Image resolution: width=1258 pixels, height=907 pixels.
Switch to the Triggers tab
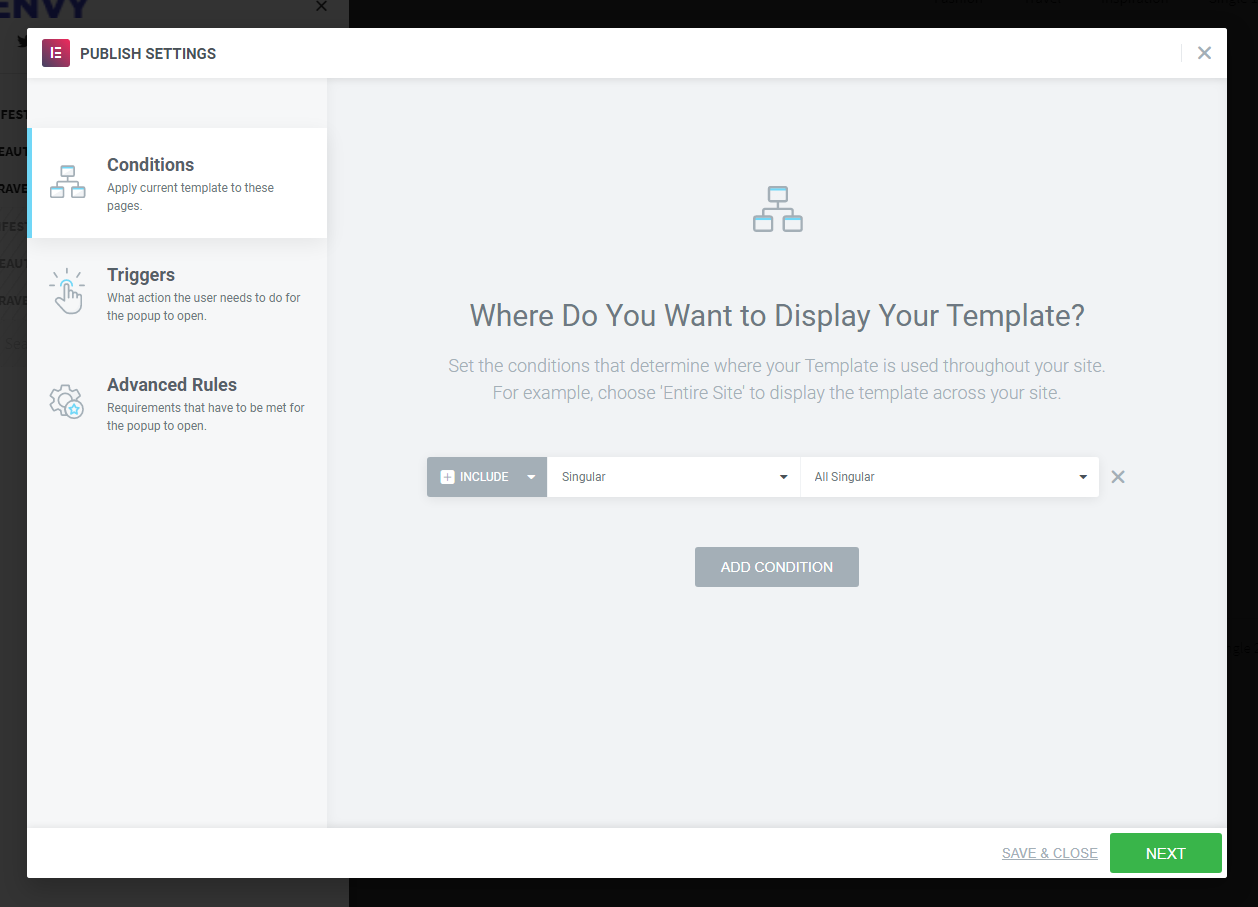pyautogui.click(x=141, y=275)
